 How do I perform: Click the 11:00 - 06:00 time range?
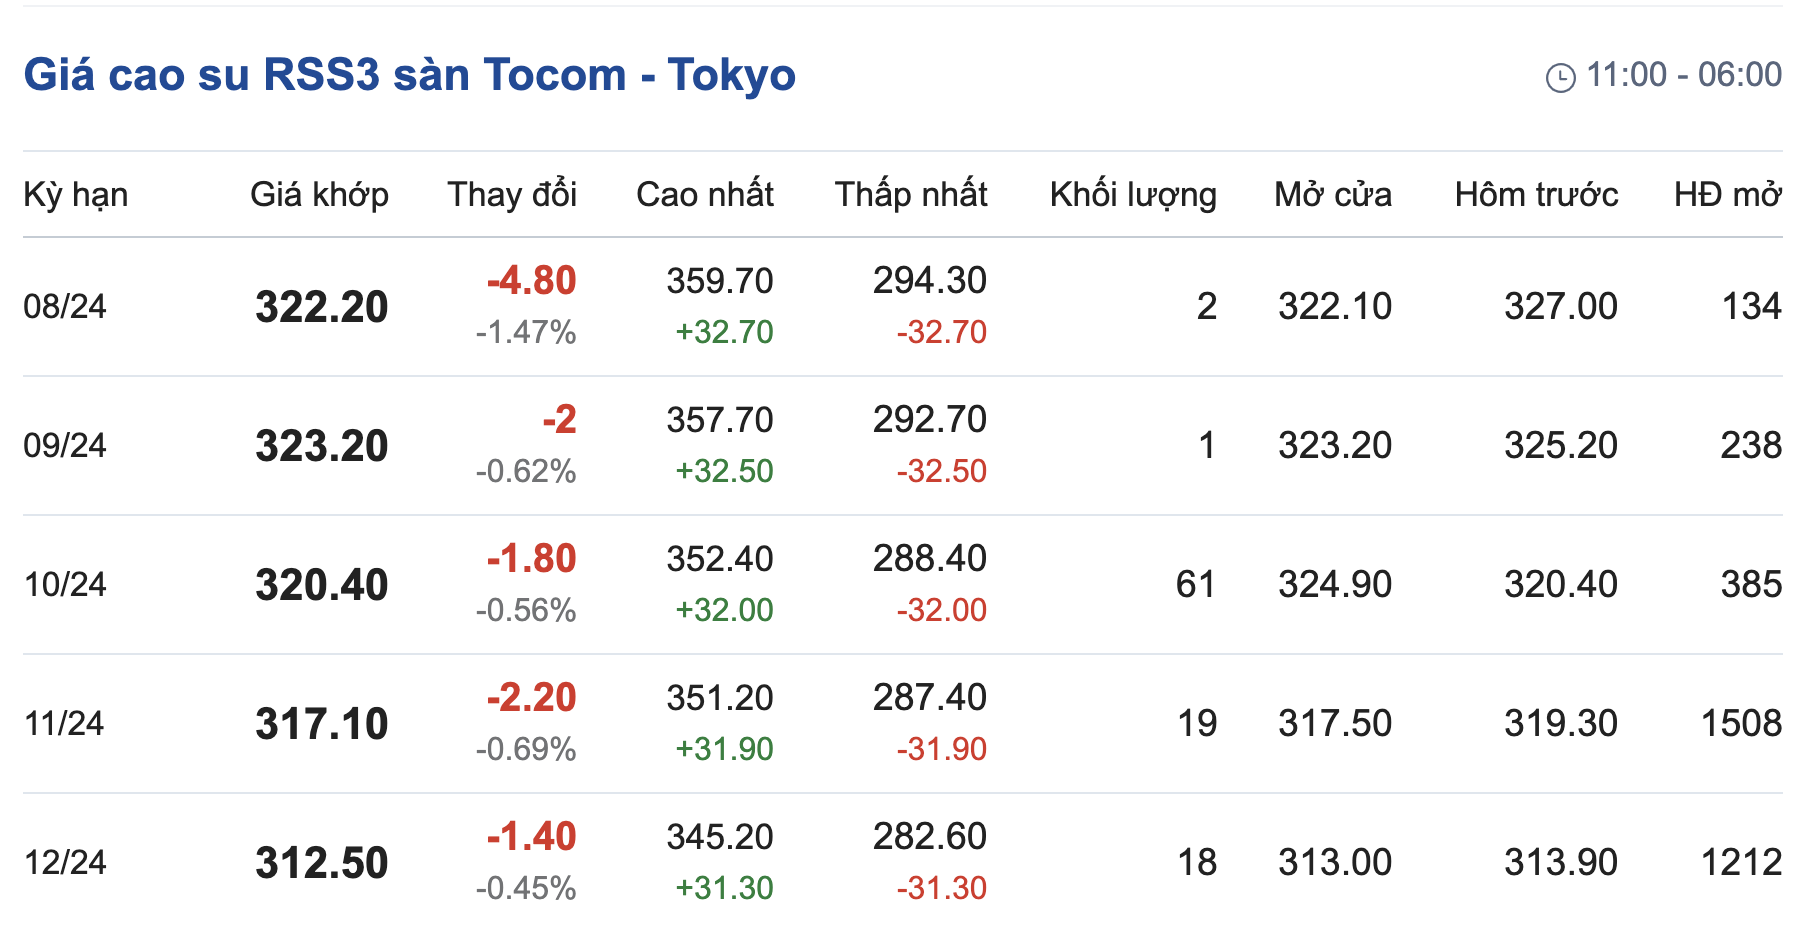[1684, 75]
